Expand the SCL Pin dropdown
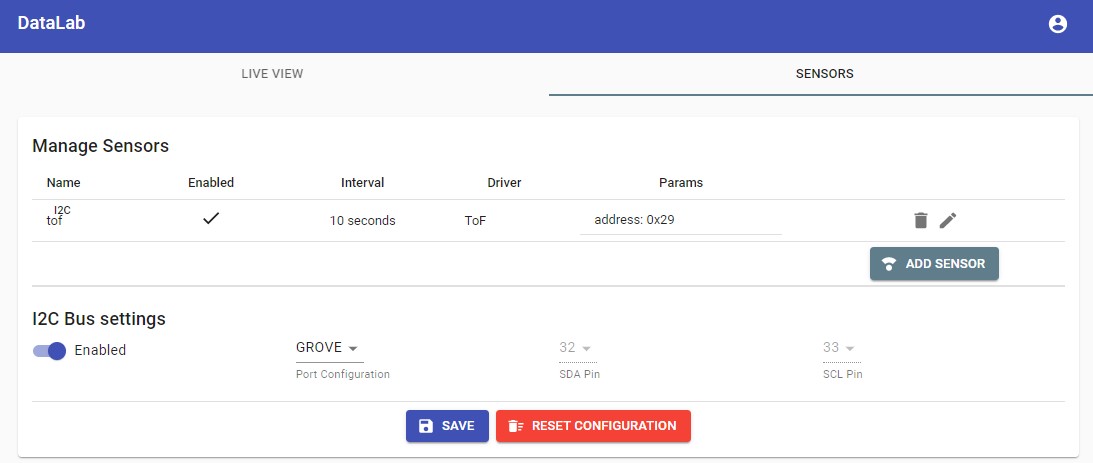 (x=838, y=348)
